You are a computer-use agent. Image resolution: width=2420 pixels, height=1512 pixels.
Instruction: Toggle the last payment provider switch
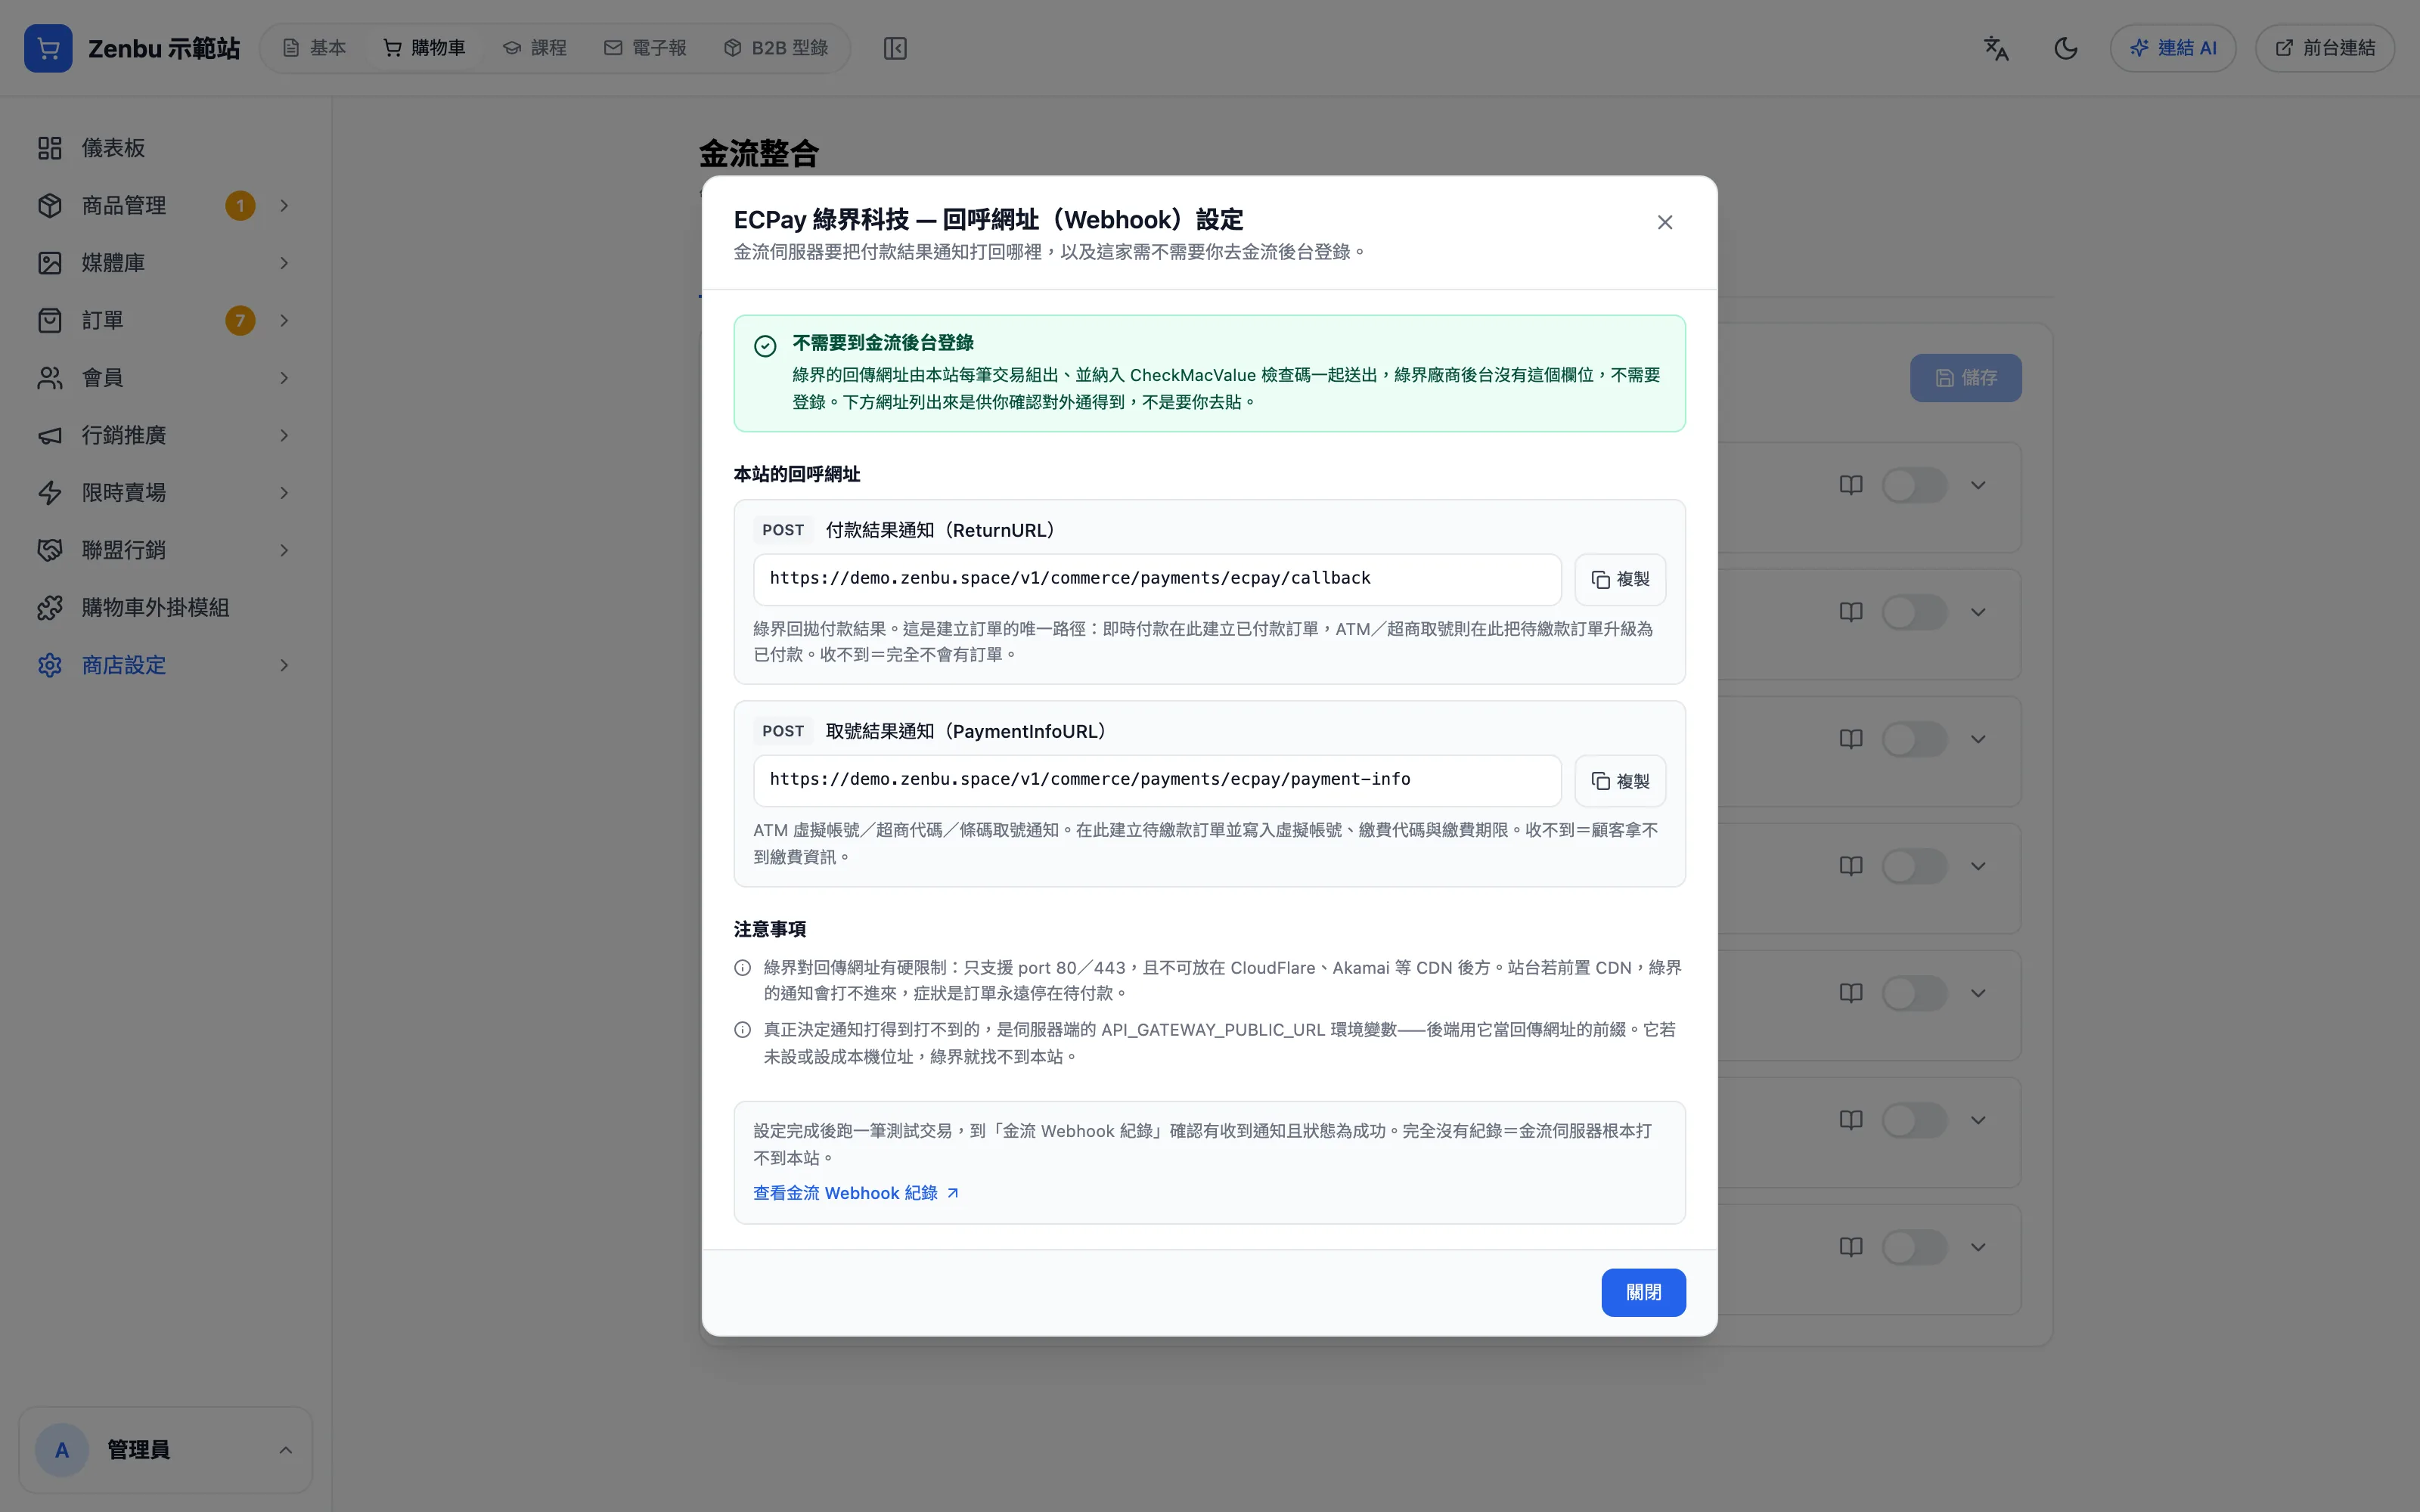[x=1914, y=1247]
